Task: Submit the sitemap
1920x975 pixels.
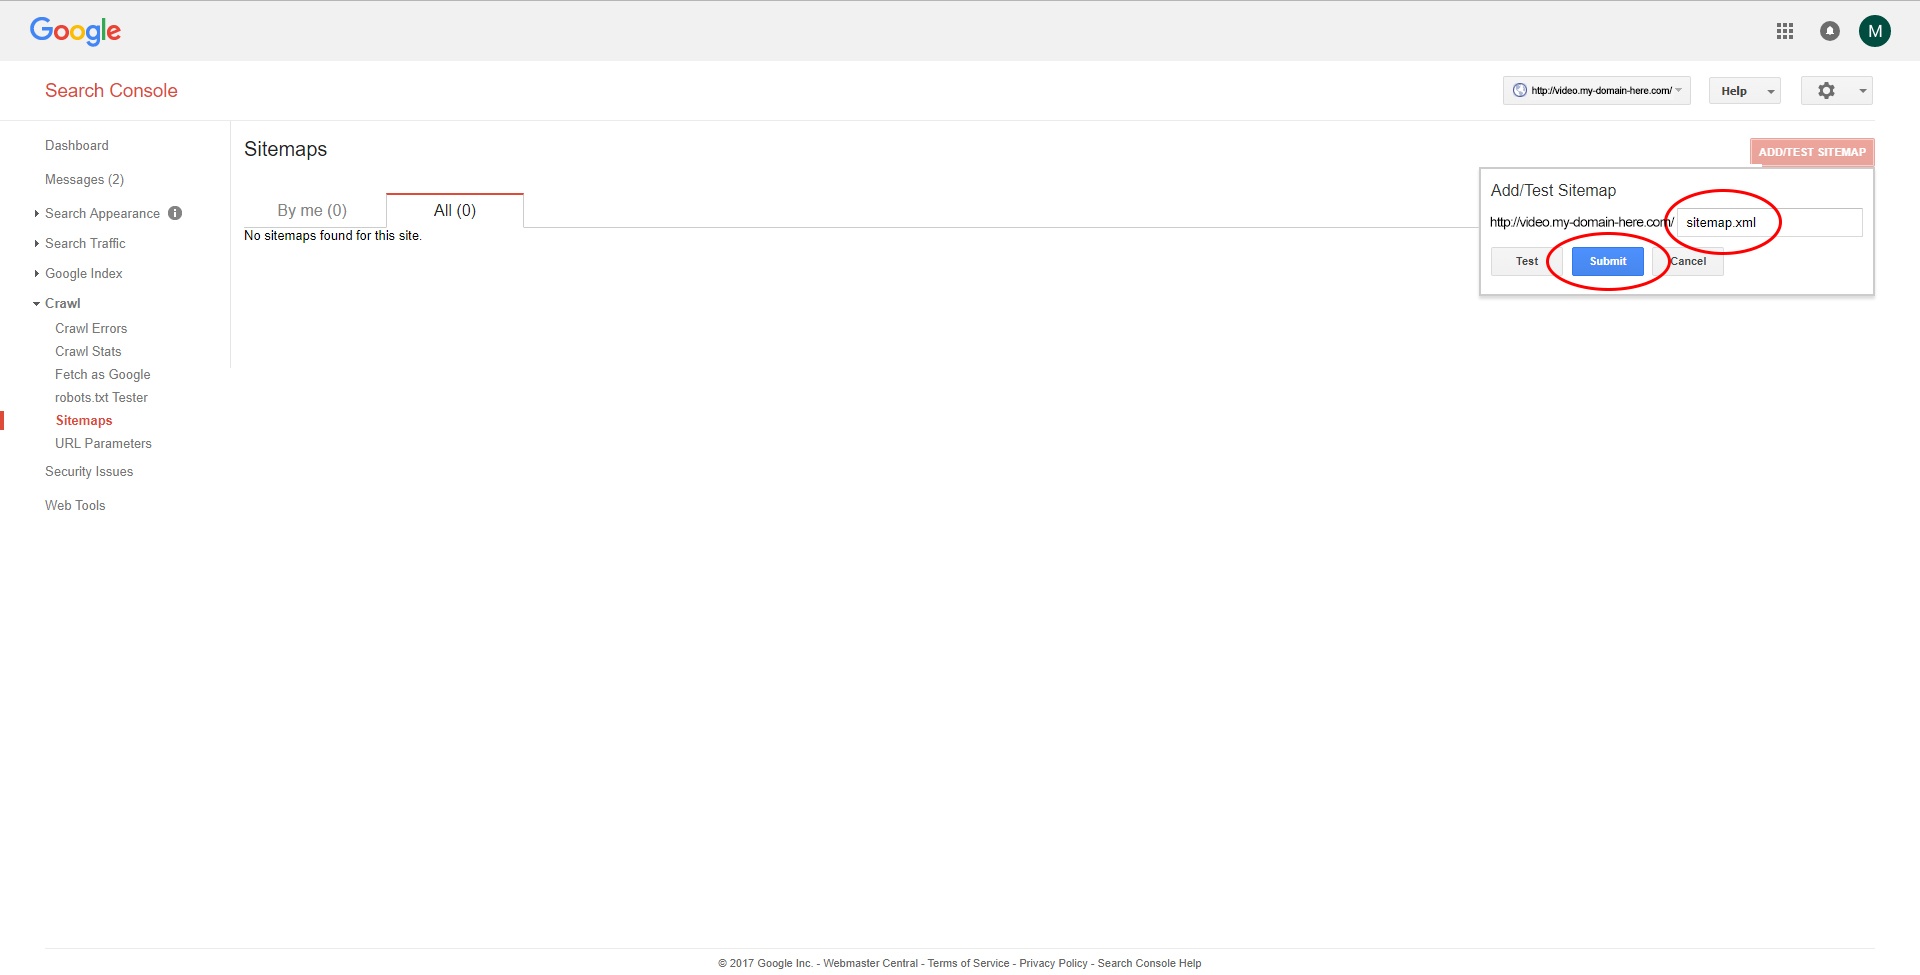Action: click(x=1608, y=261)
